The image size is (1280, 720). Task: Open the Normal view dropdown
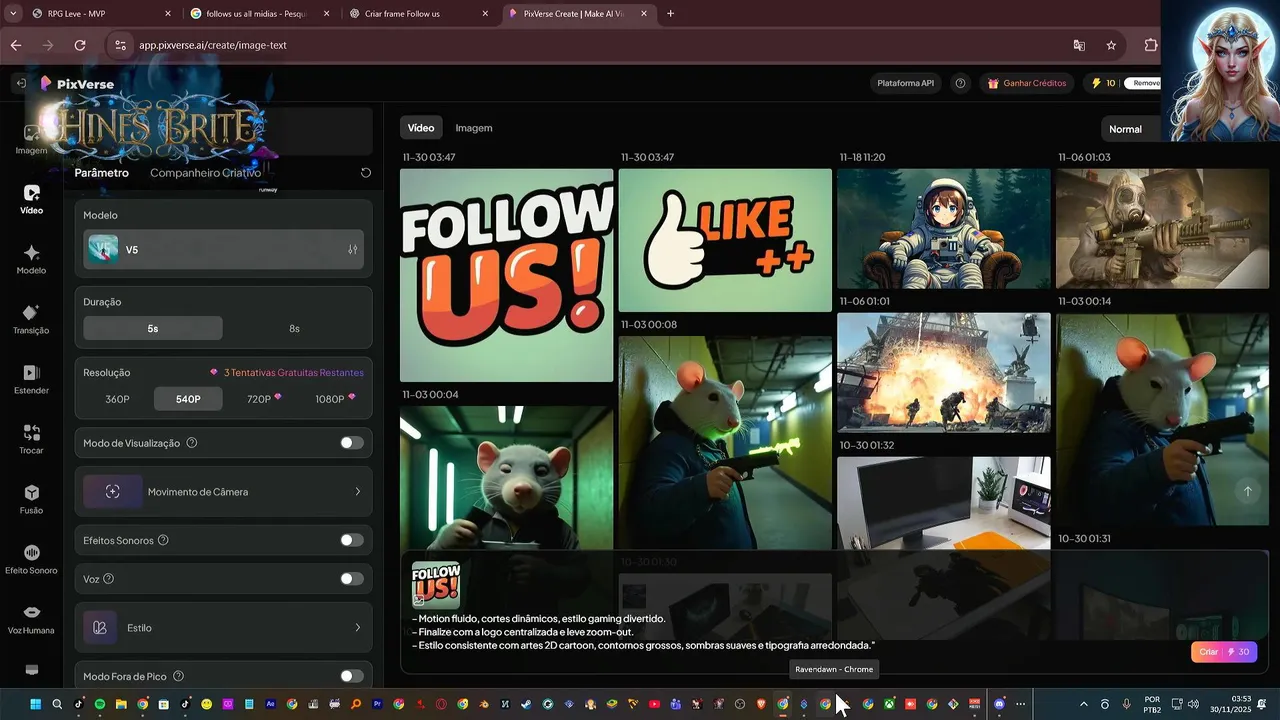1130,129
